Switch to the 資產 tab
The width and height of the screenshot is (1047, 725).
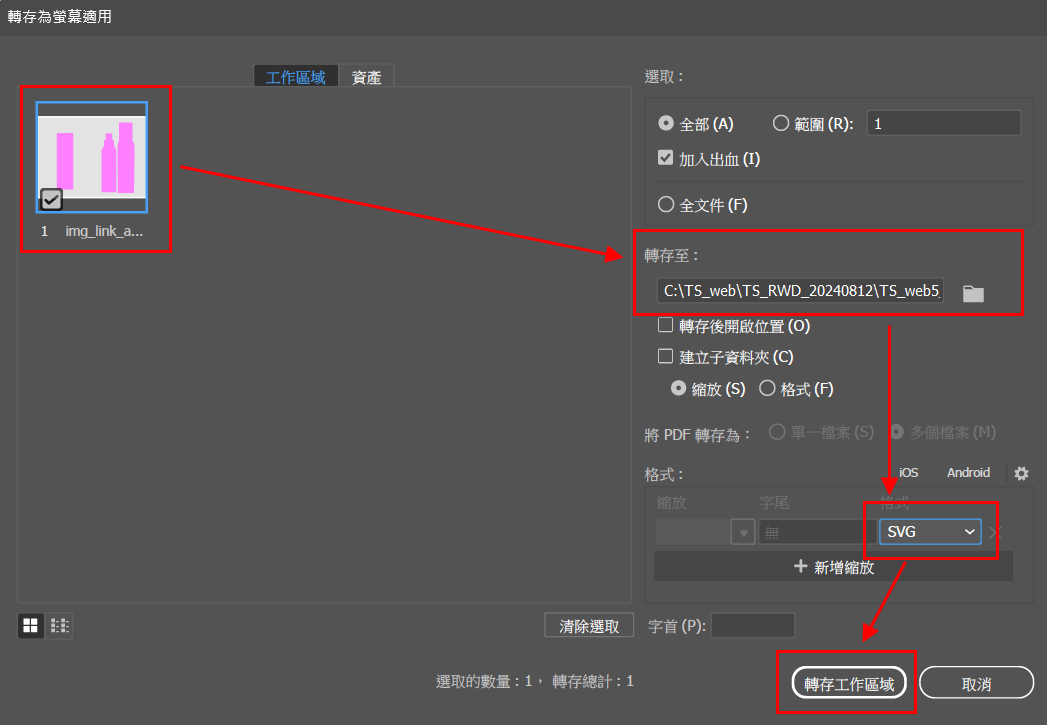pyautogui.click(x=366, y=77)
